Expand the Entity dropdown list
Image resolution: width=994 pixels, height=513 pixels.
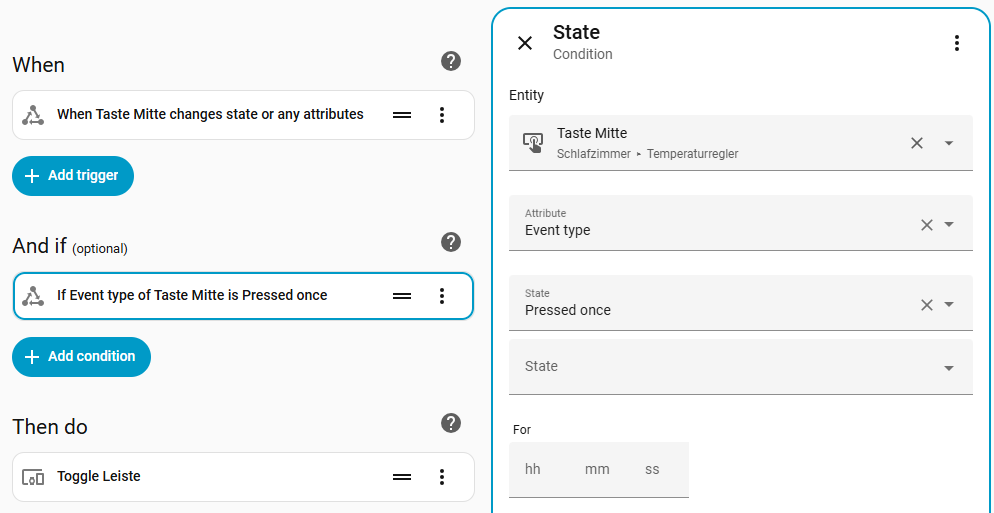coord(949,143)
